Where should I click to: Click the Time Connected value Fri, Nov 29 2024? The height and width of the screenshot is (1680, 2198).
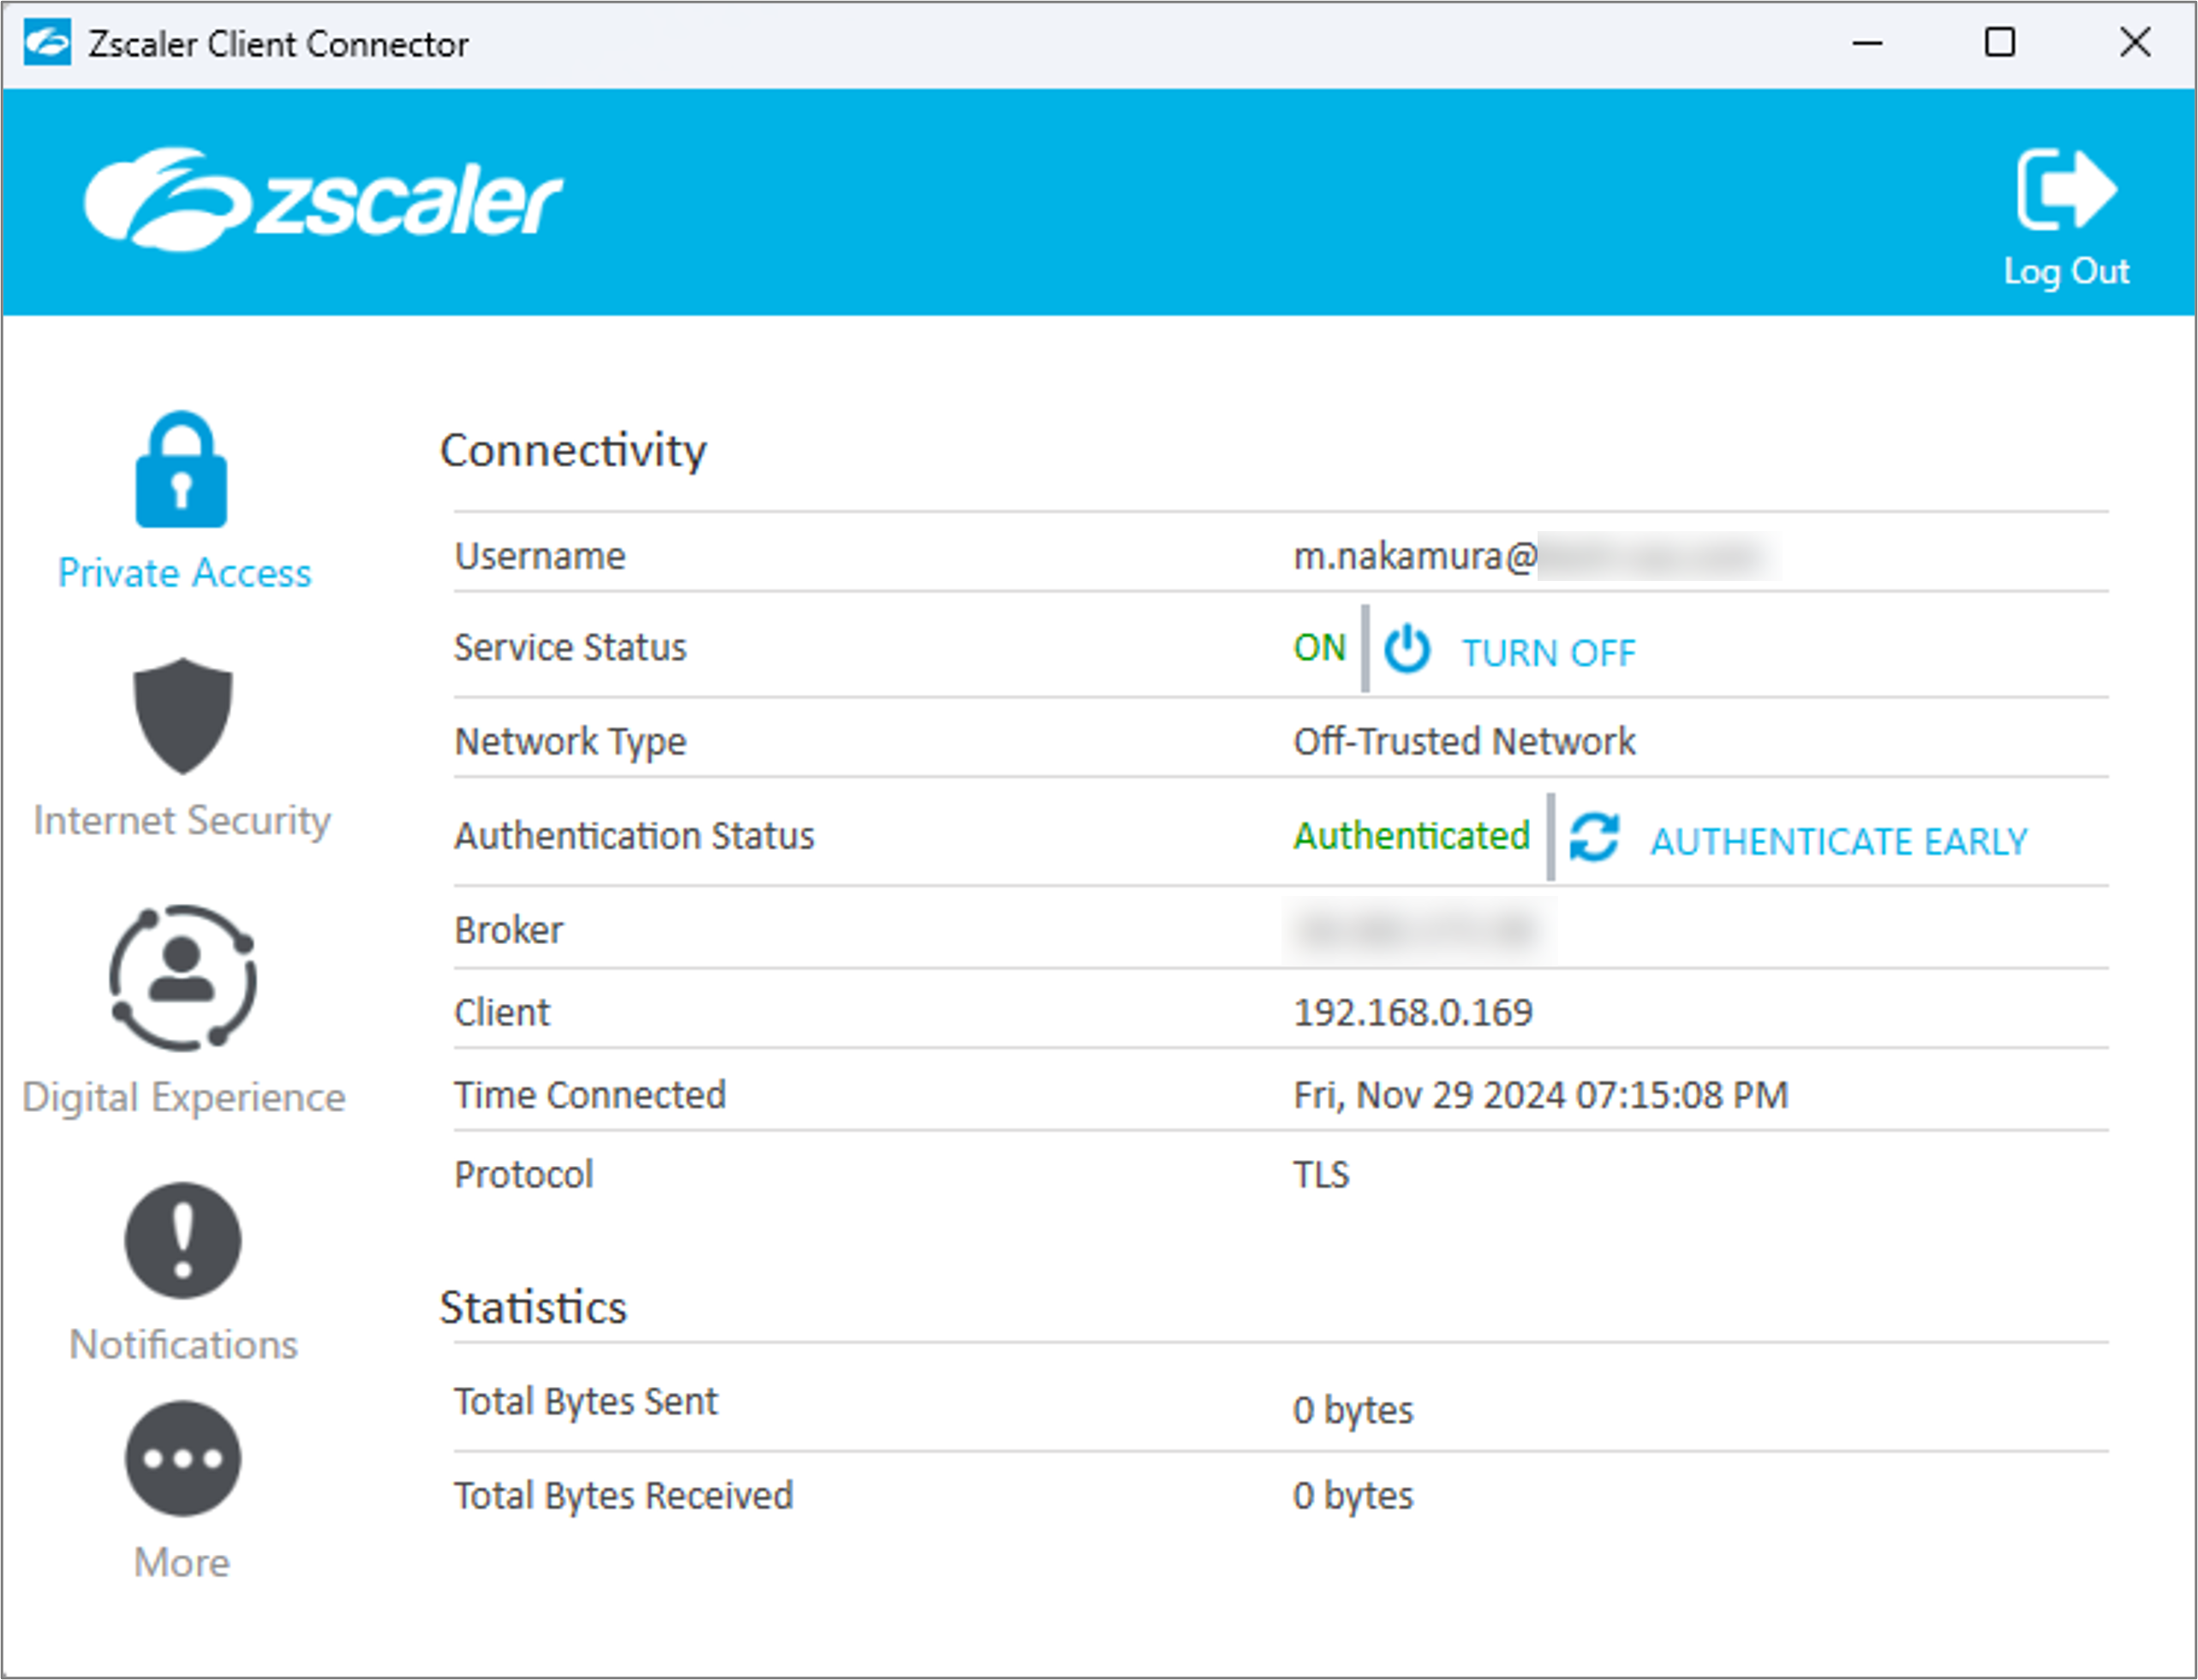point(1541,1095)
